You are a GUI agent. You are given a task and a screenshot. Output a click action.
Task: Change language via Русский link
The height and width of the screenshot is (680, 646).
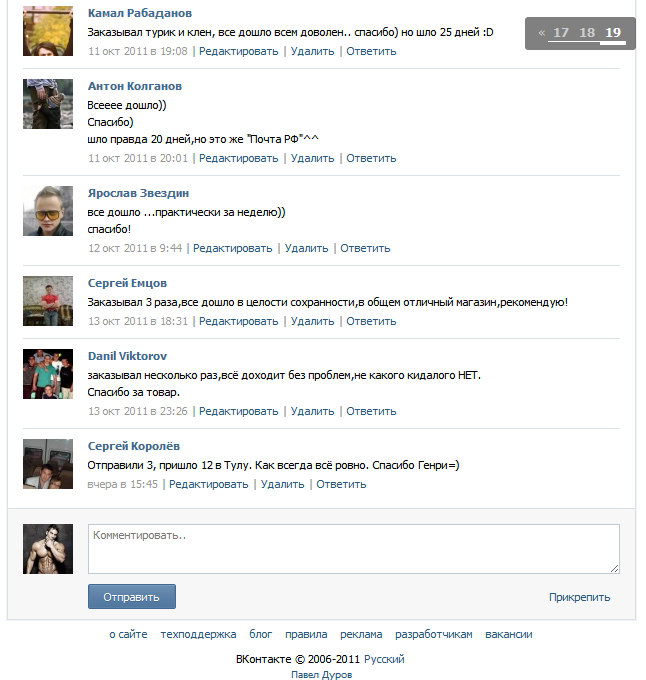(384, 659)
